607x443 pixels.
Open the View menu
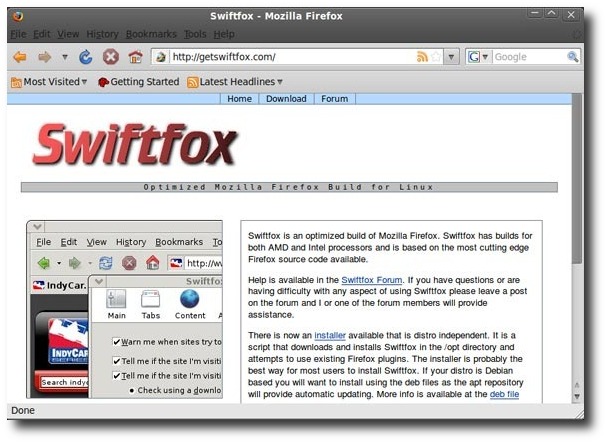pyautogui.click(x=68, y=34)
